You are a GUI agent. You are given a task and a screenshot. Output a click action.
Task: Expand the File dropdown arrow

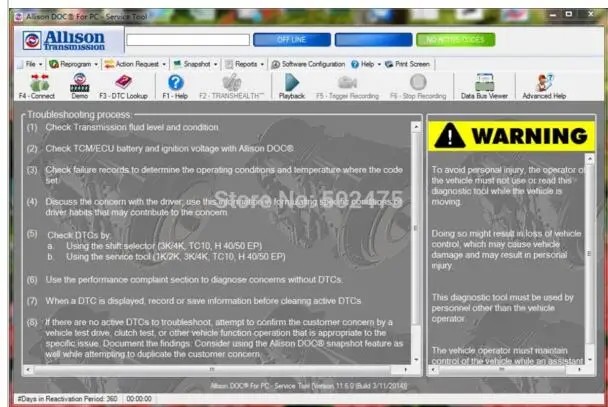(40, 65)
